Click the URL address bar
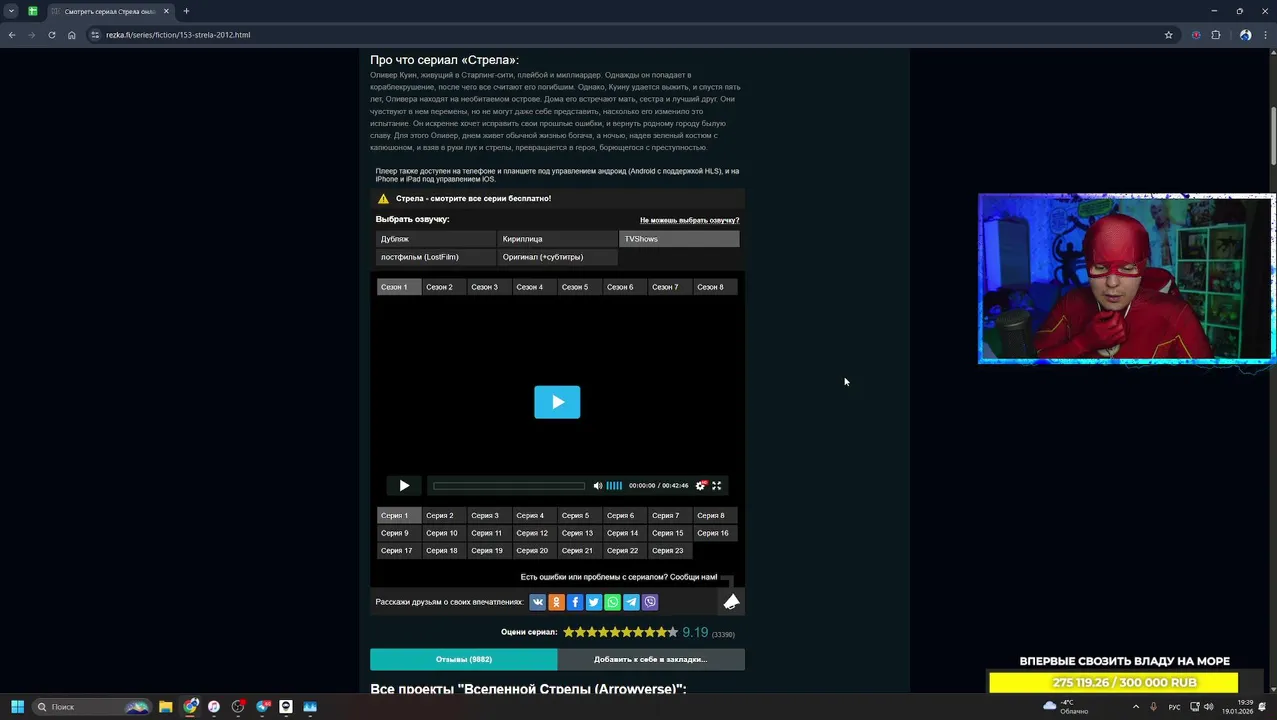Image resolution: width=1277 pixels, height=720 pixels. click(620, 35)
